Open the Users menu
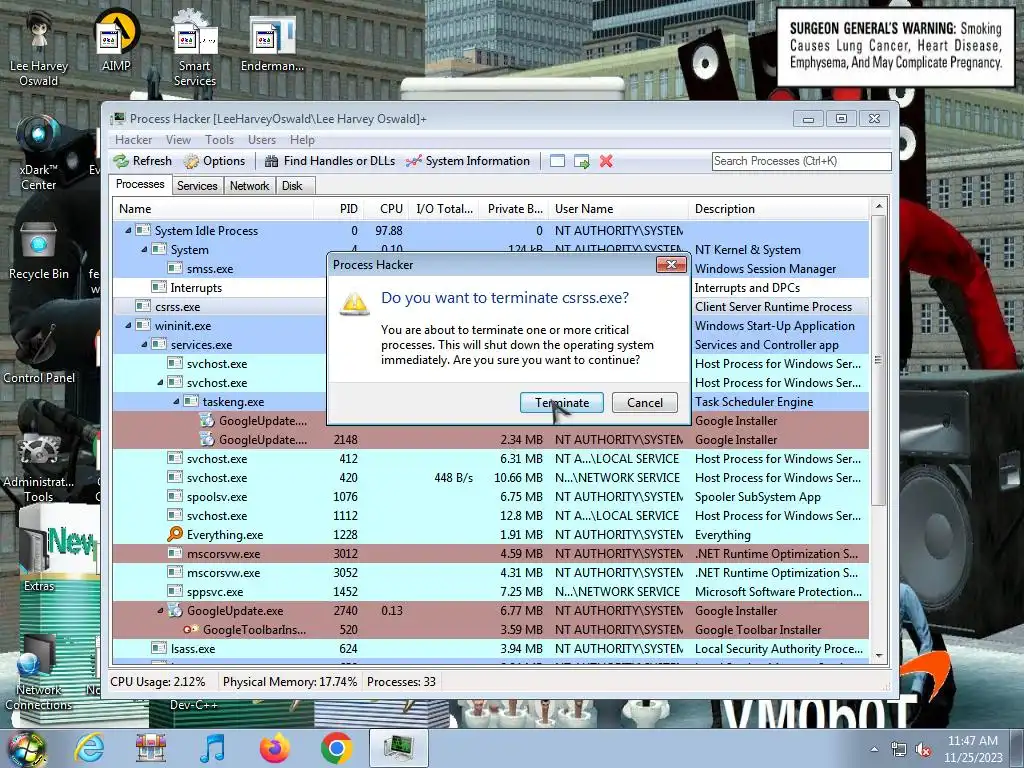This screenshot has width=1024, height=768. point(261,140)
